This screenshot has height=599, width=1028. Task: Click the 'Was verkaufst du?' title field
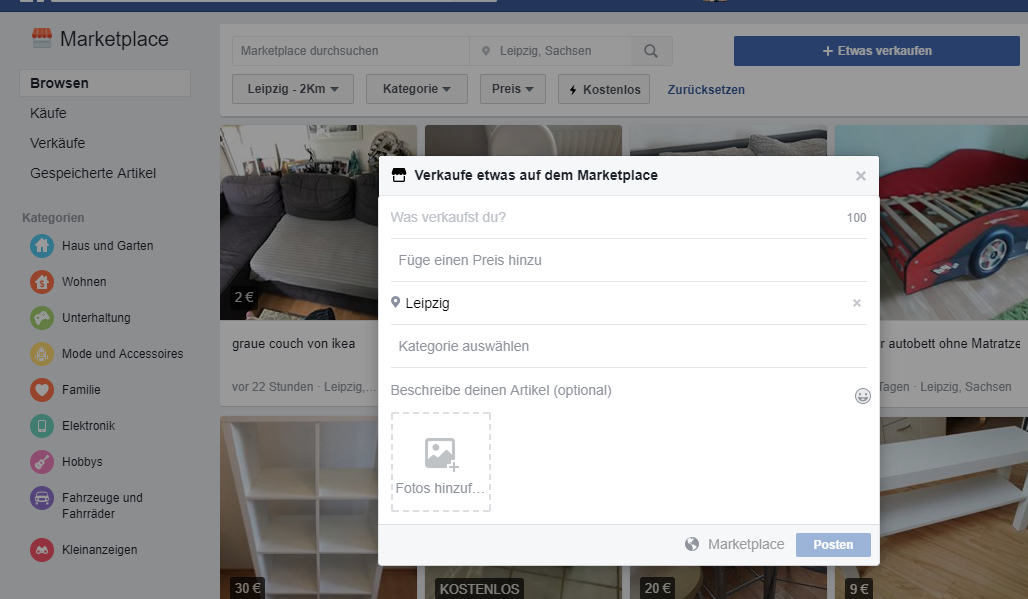[x=610, y=217]
